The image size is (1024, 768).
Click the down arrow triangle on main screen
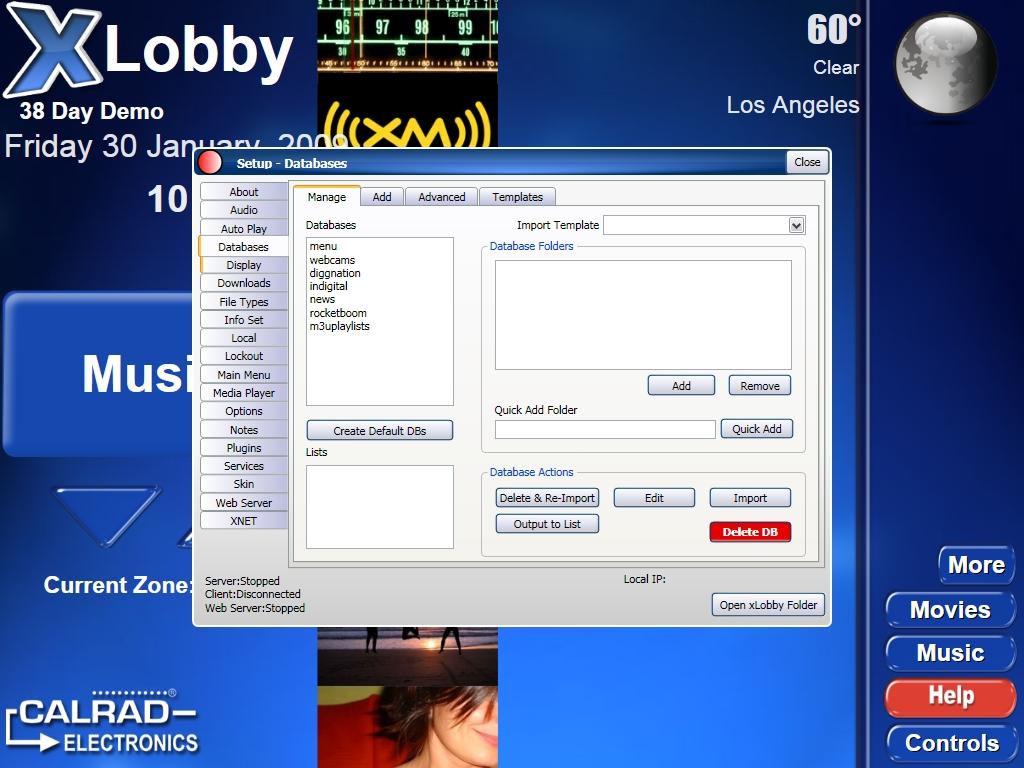106,515
